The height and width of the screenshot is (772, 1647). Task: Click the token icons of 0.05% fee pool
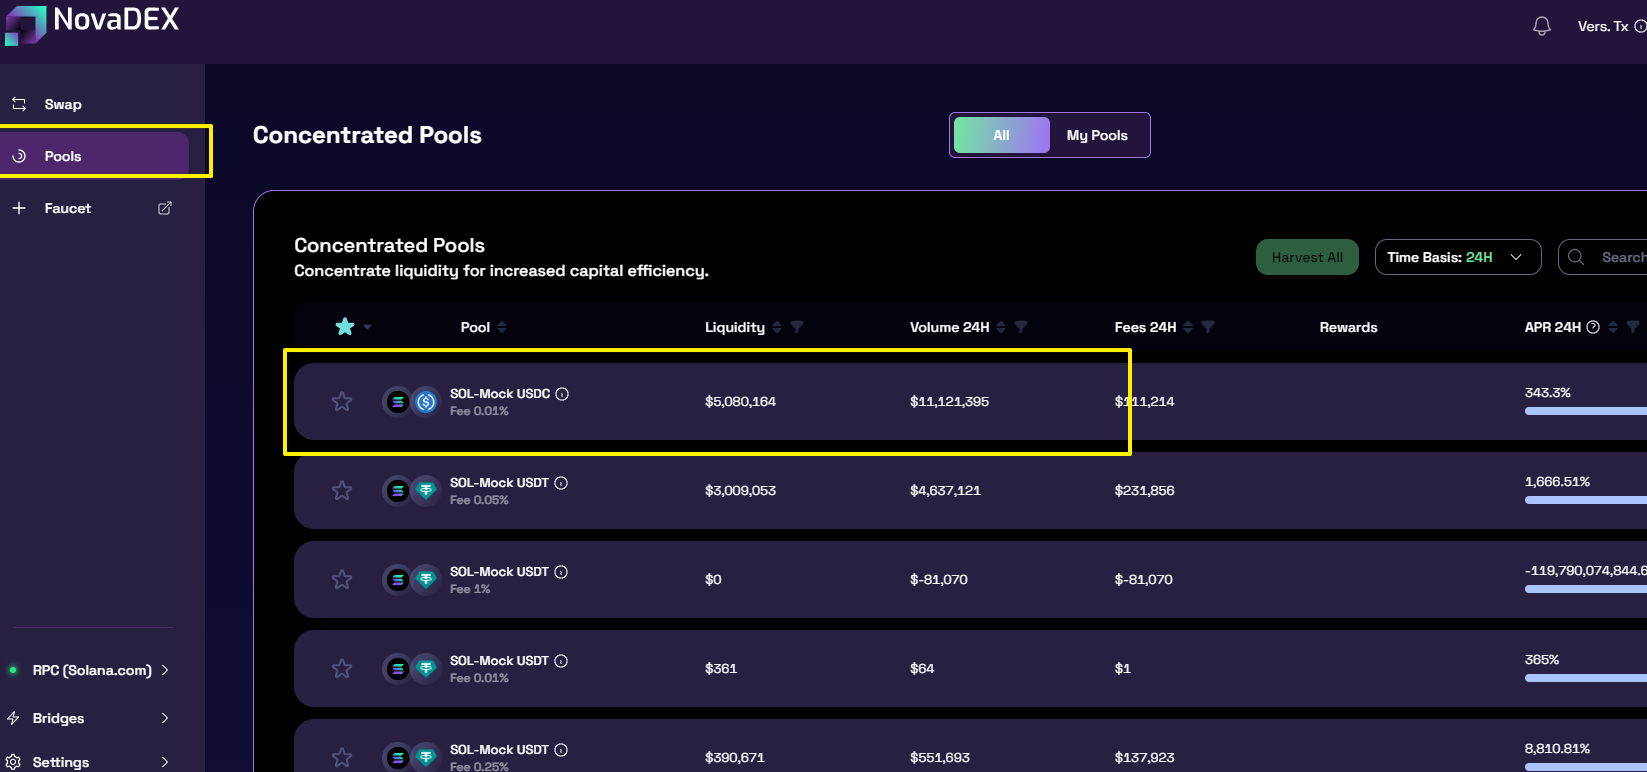[412, 491]
